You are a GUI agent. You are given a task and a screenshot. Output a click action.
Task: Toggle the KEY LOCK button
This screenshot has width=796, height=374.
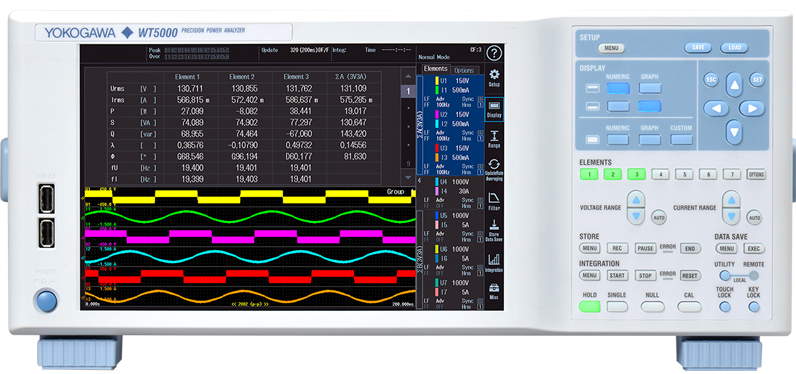(x=754, y=307)
